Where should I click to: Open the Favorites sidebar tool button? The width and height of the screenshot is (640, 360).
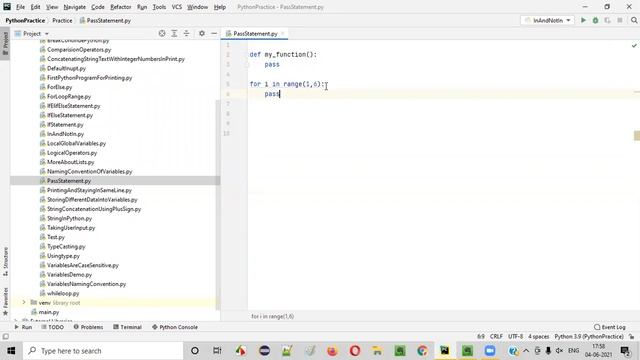(5, 301)
